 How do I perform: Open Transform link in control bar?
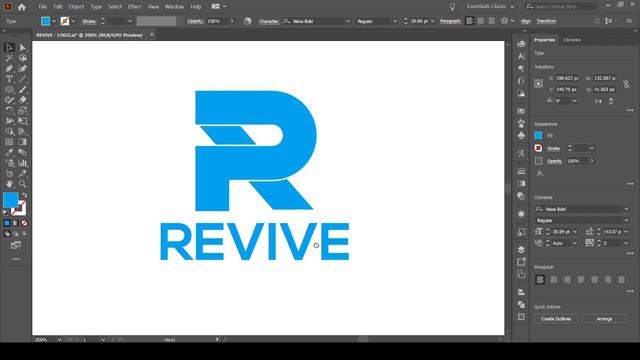[x=546, y=21]
